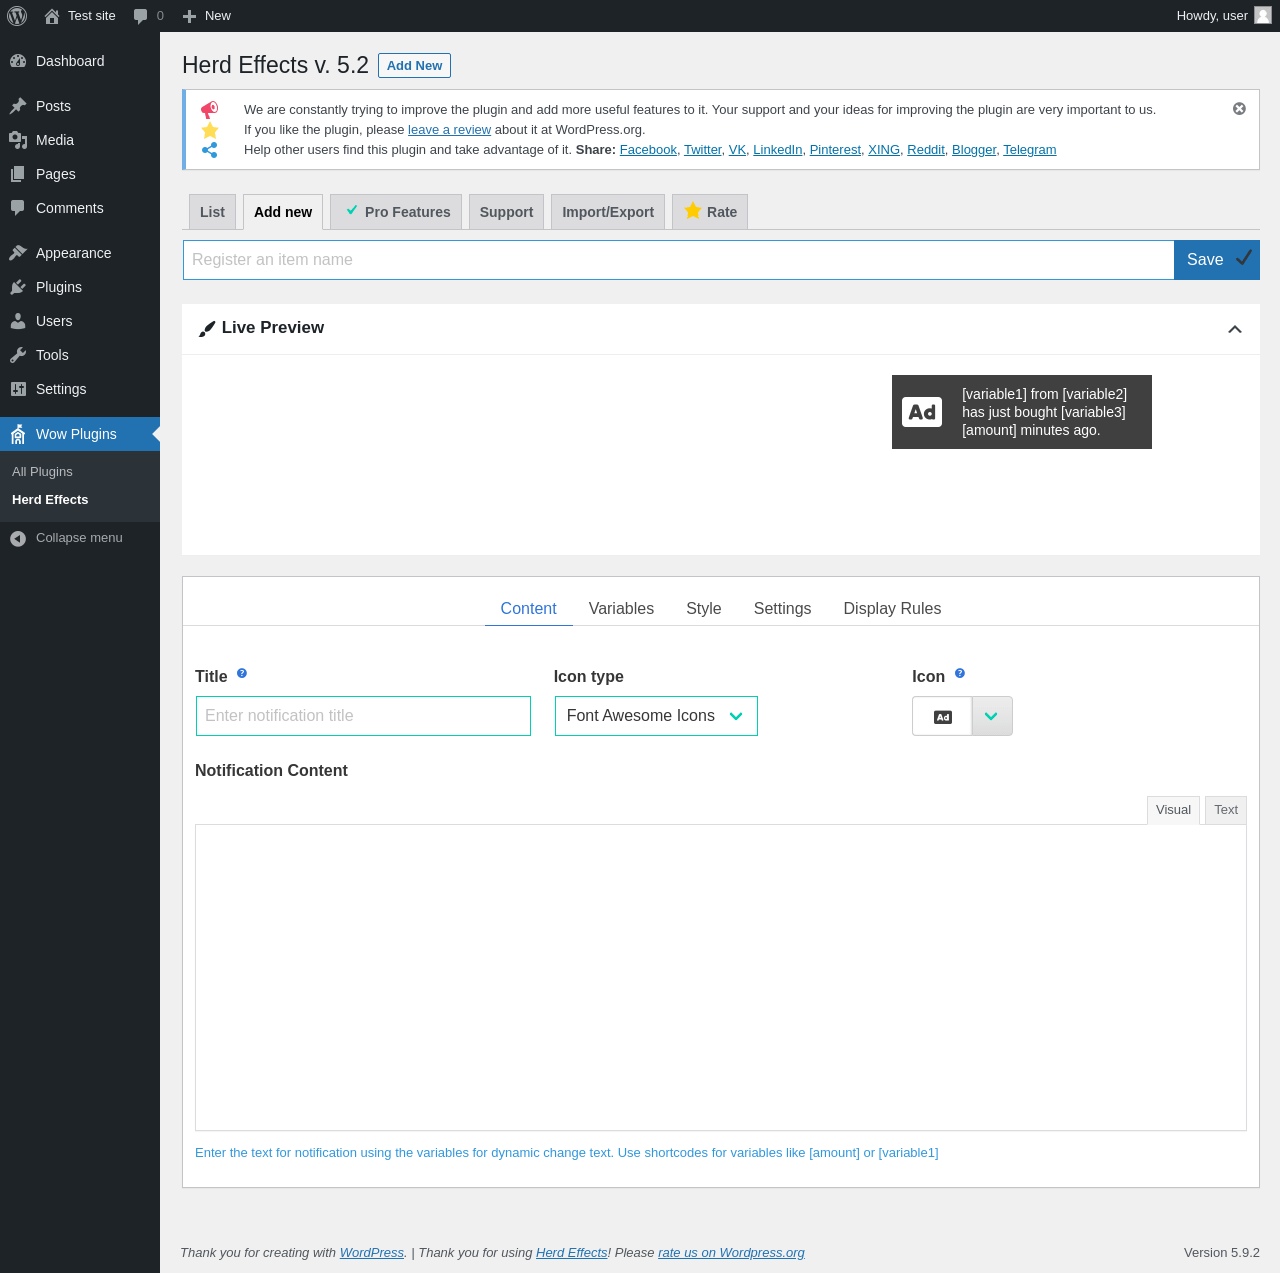Switch to the Style tab
1280x1273 pixels.
[x=704, y=609]
